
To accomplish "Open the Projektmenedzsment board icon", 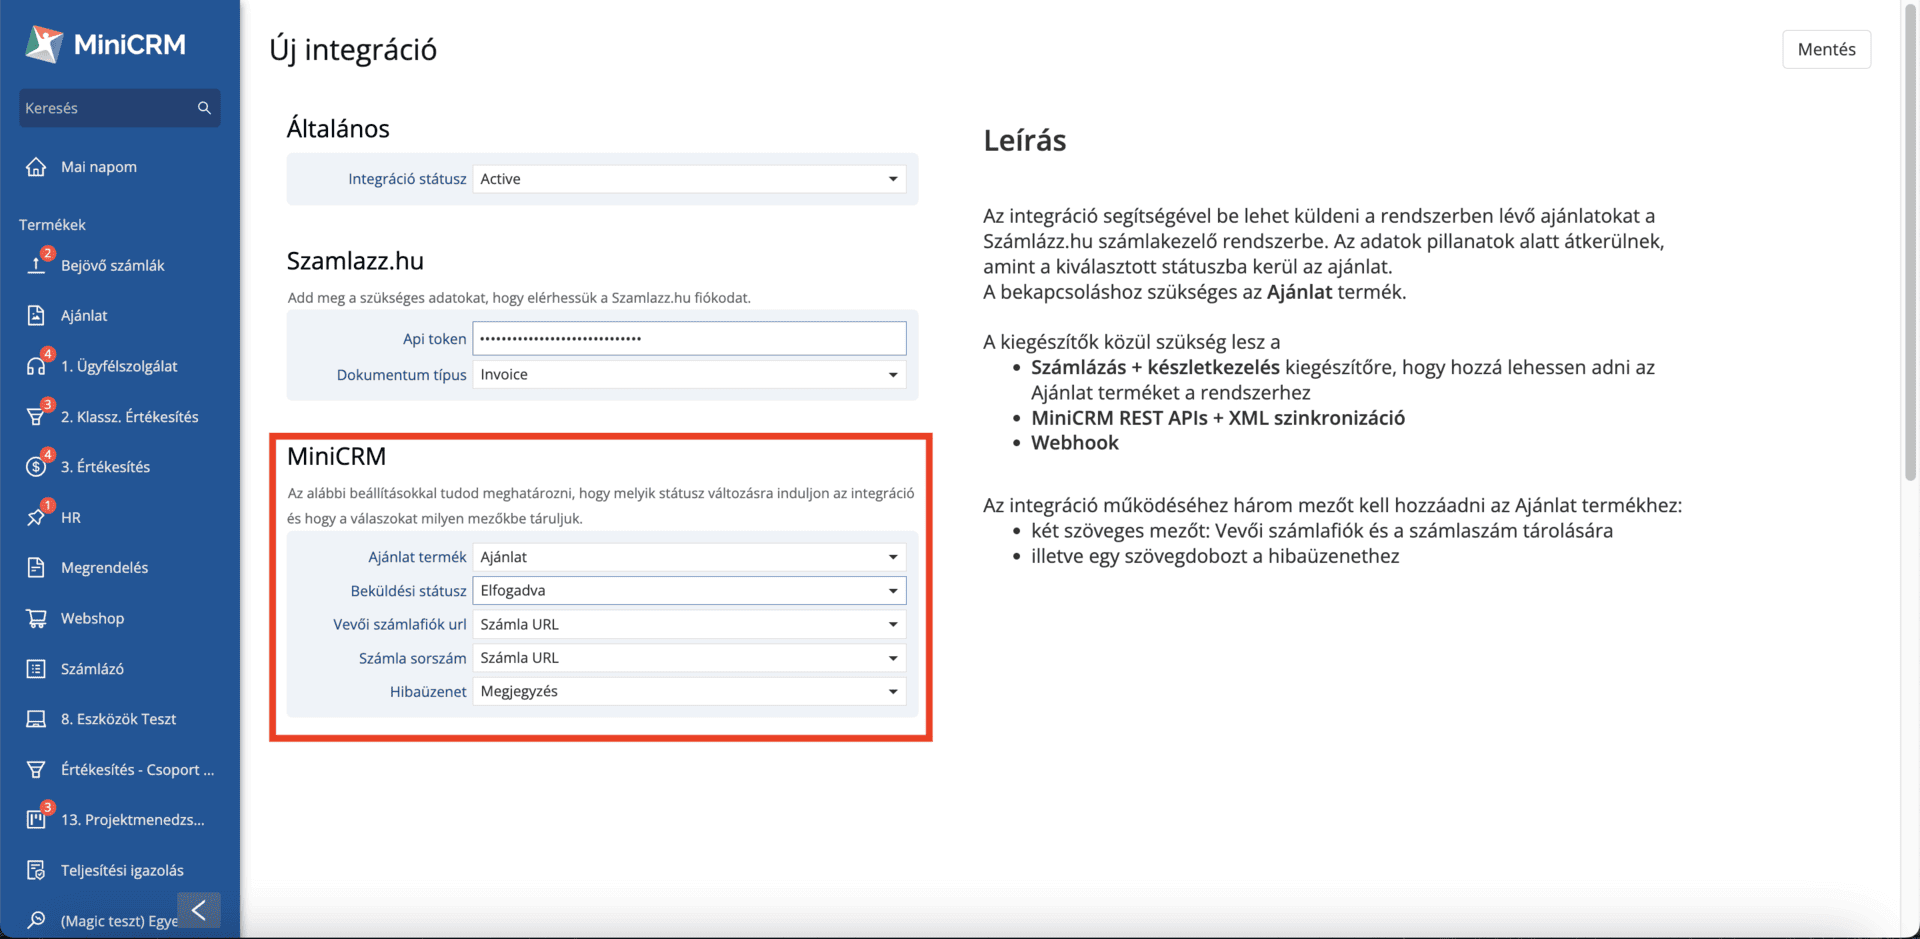I will (x=36, y=820).
